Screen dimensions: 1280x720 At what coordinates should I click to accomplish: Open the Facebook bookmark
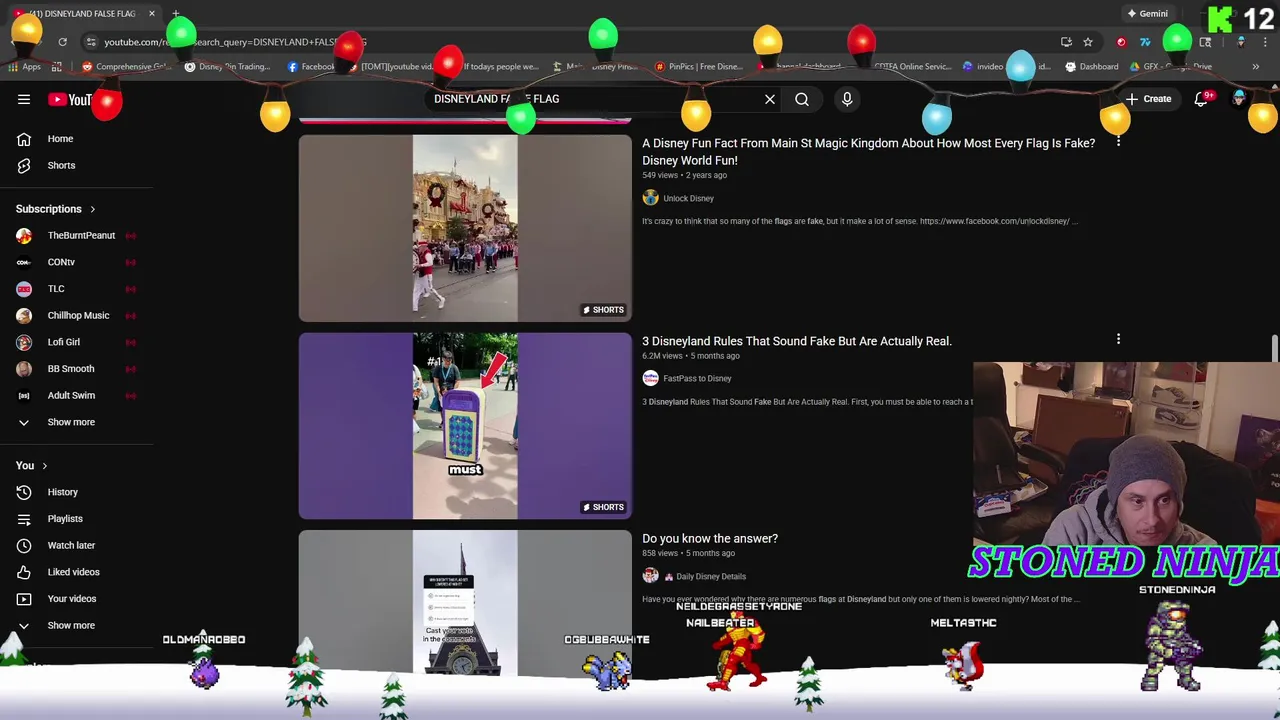coord(311,67)
